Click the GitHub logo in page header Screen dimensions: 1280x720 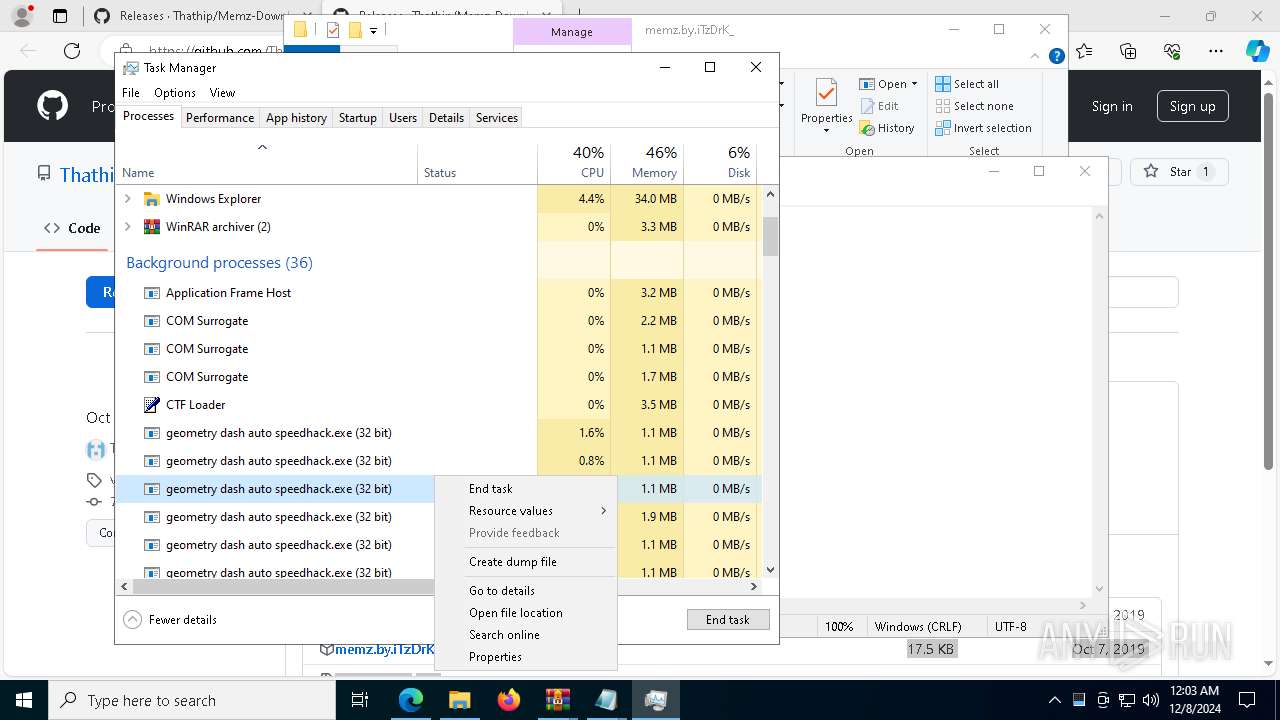point(52,106)
